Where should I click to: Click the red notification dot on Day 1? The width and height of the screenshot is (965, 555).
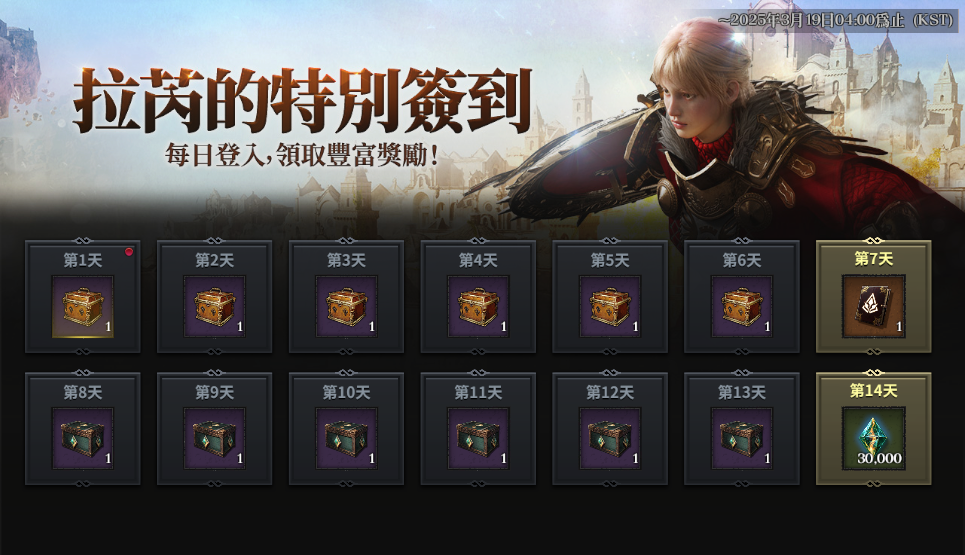coord(129,252)
